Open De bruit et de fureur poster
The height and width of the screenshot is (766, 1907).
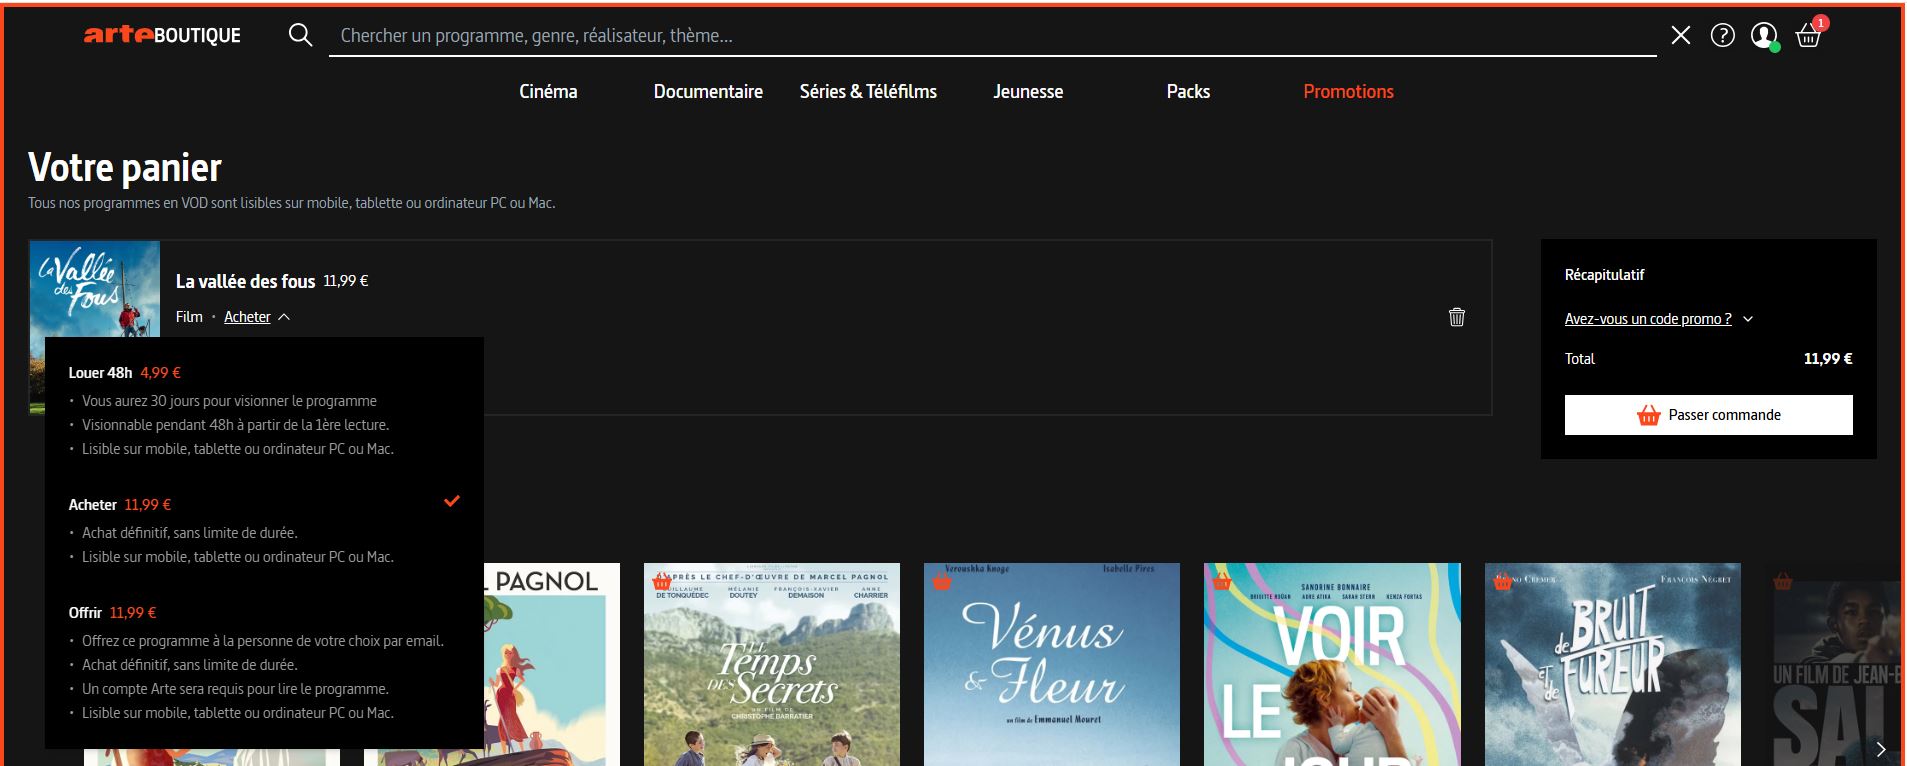coord(1612,664)
